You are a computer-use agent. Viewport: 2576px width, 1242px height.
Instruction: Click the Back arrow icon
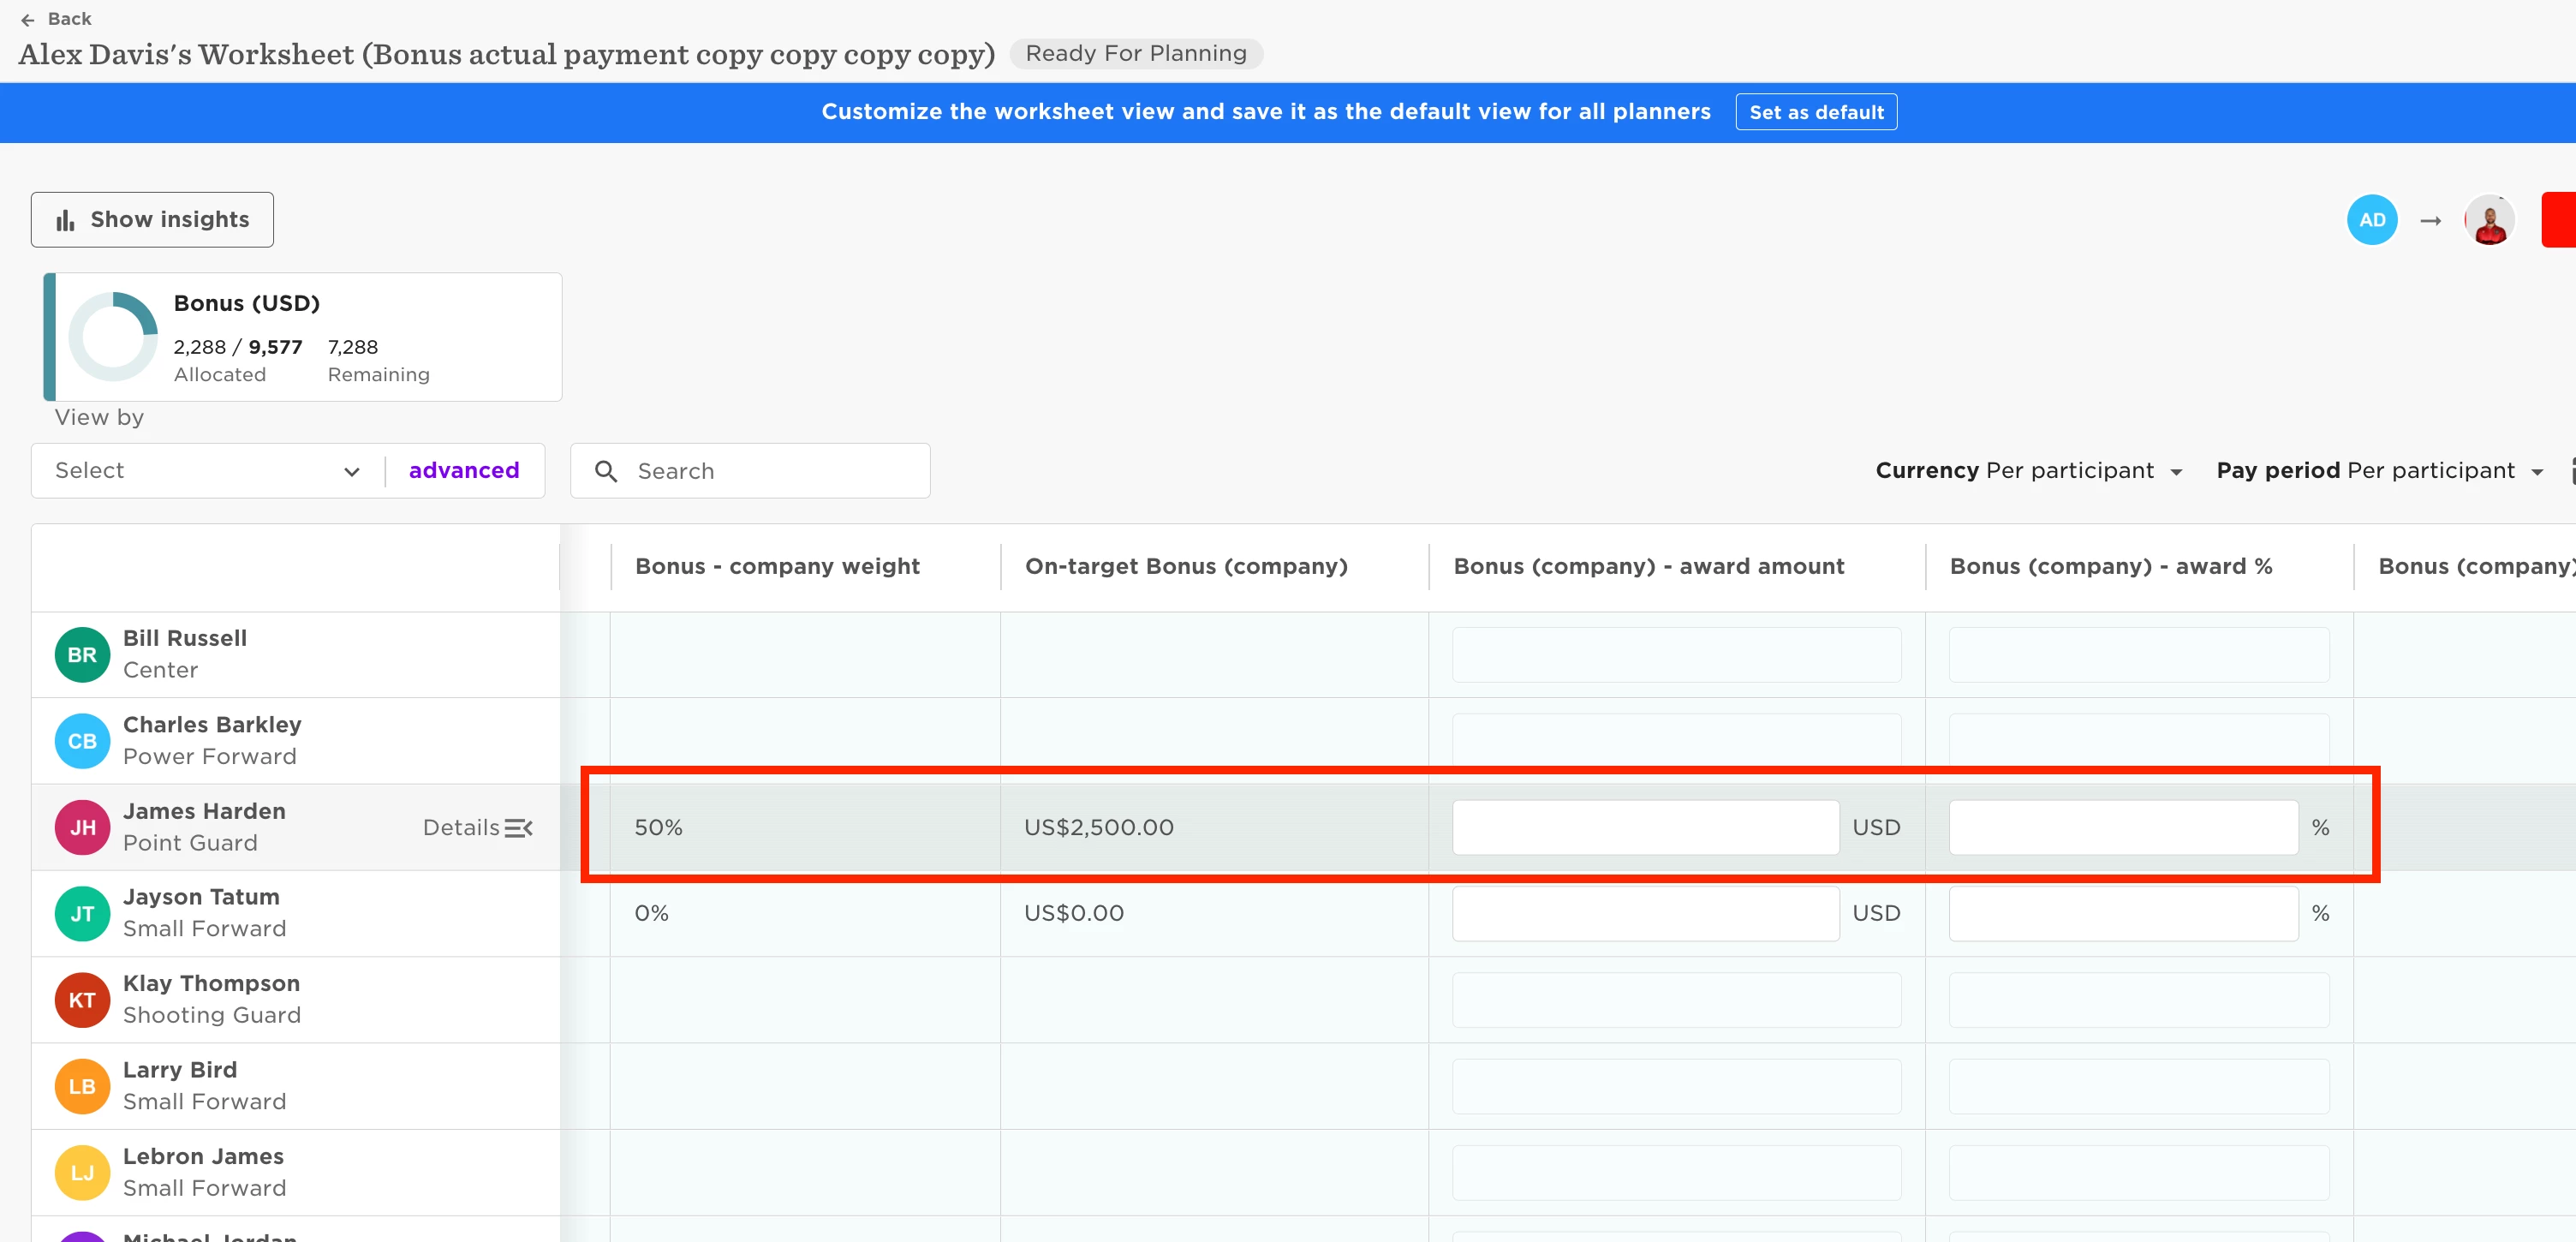tap(28, 19)
